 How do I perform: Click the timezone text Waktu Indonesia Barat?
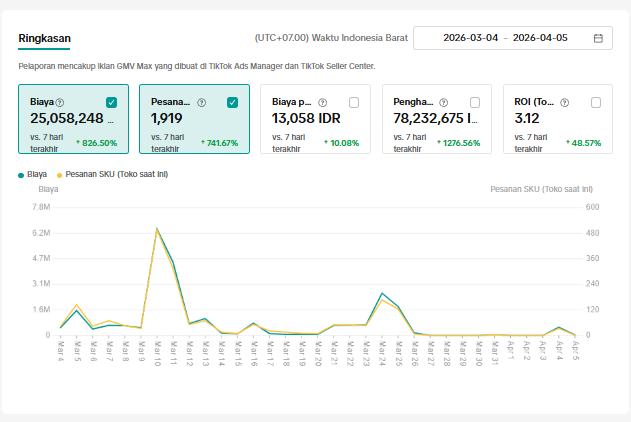(x=360, y=38)
